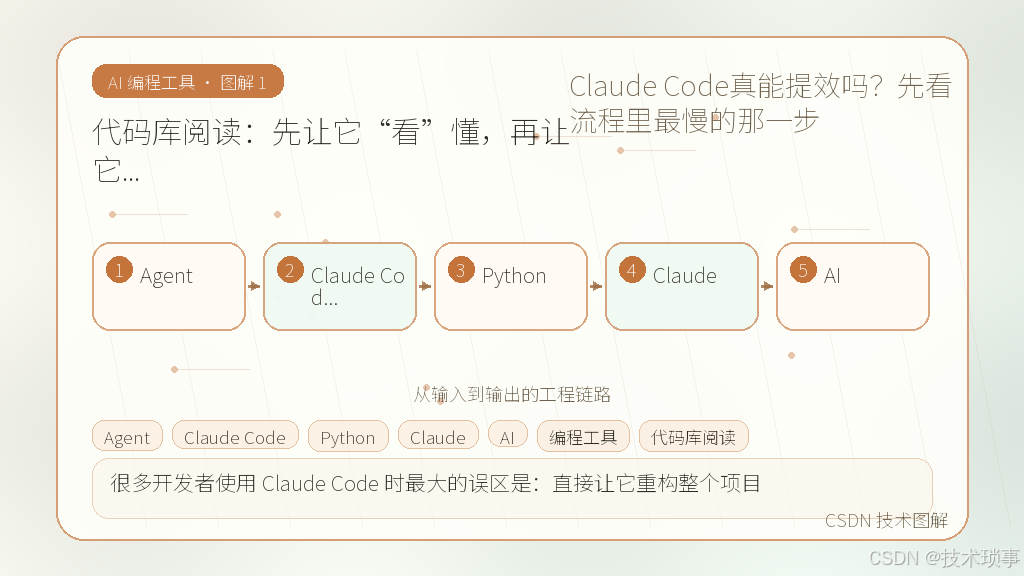Click the arrow between Python and Claude
The image size is (1024, 576).
[x=596, y=286]
